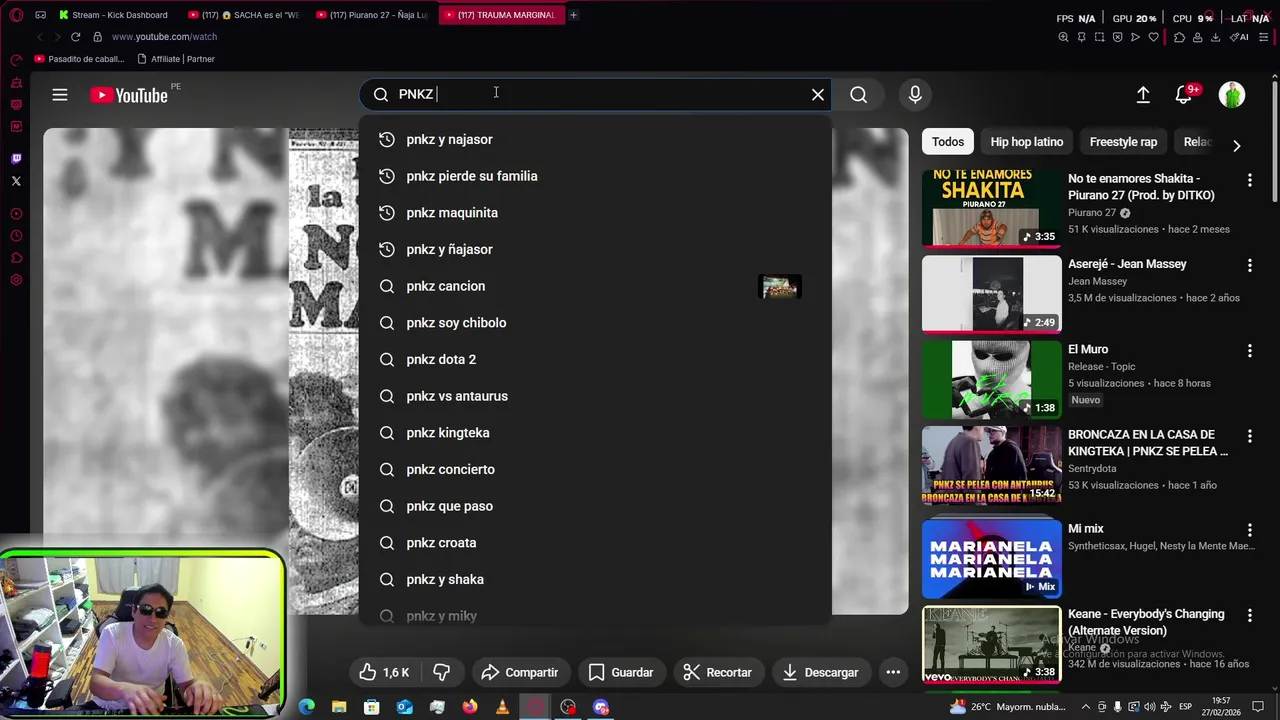Open Firefox from the taskbar
This screenshot has height=720, width=1280.
point(470,707)
